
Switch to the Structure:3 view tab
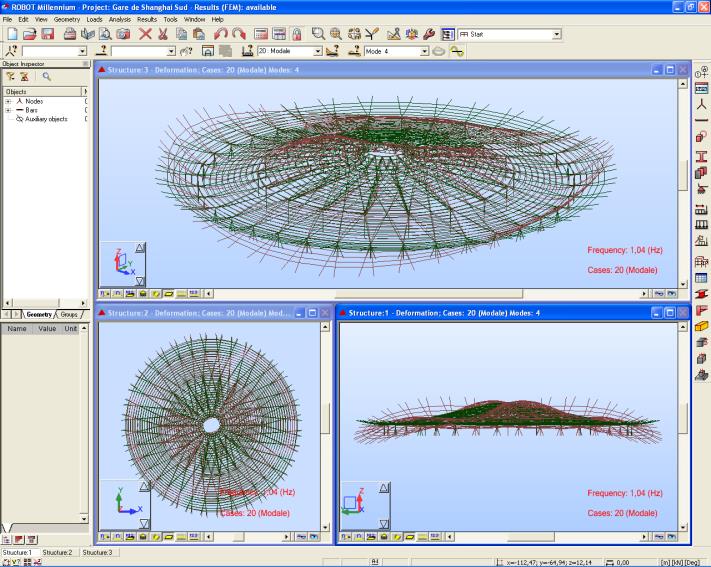(x=97, y=552)
